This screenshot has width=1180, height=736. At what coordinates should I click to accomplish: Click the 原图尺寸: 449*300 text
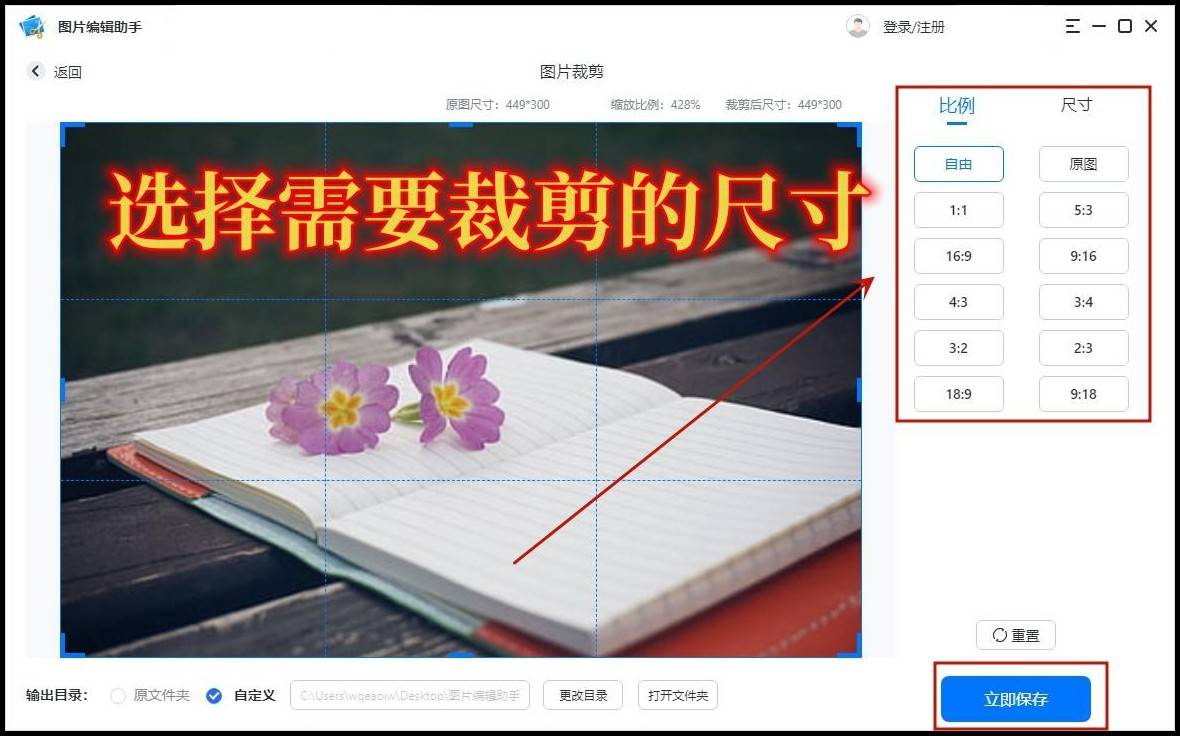[497, 105]
